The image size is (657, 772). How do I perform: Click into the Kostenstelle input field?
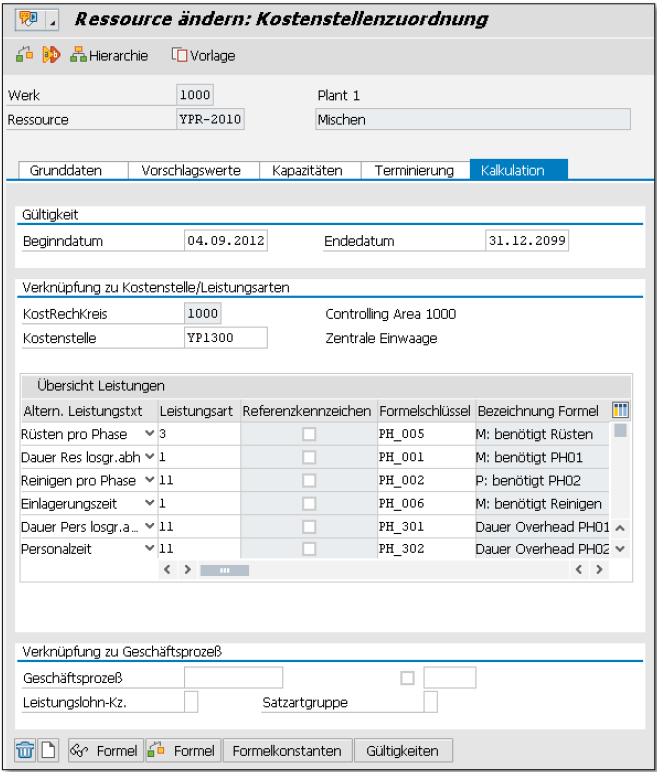point(226,338)
